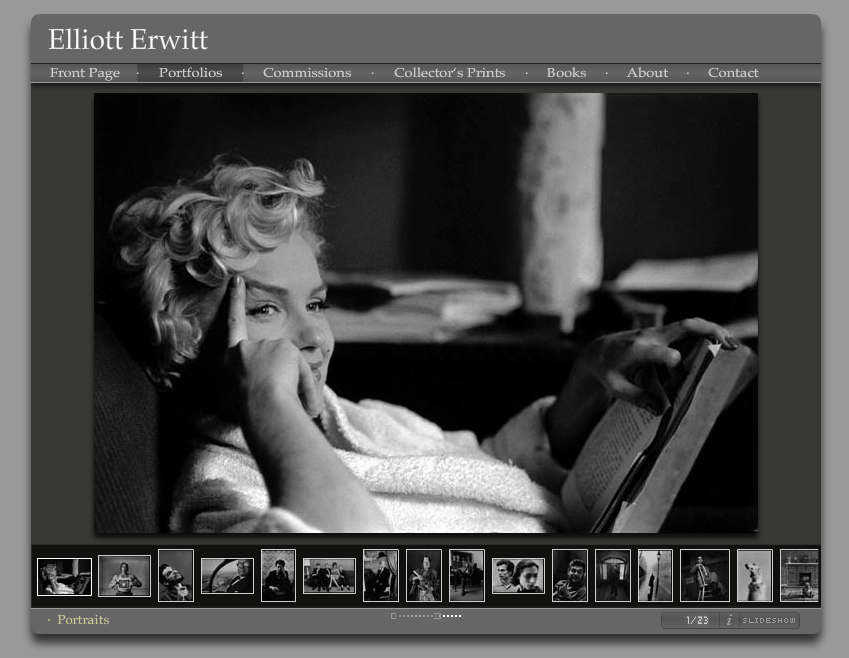
Task: Open the Portfolios menu
Action: coord(190,73)
